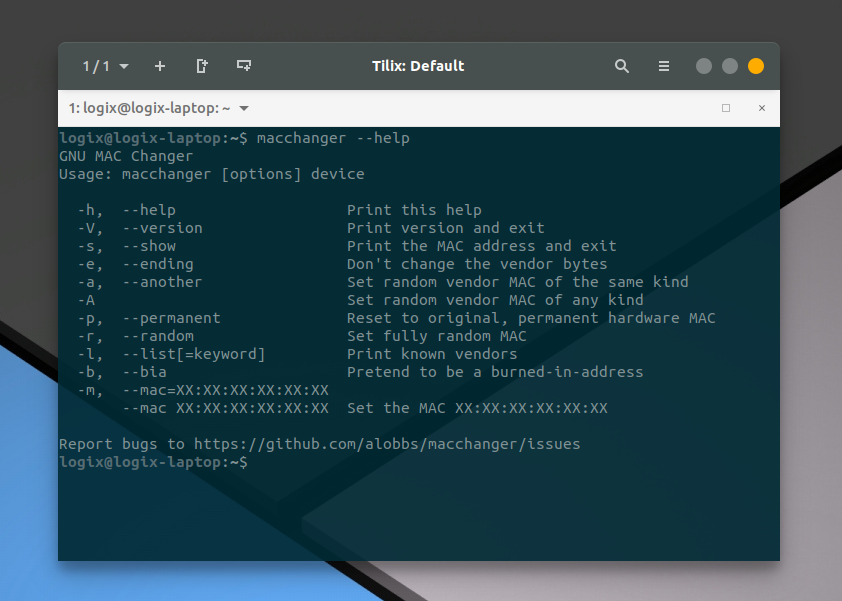
Task: Click 'Pretend to be a burned-in-address' description
Action: point(495,372)
